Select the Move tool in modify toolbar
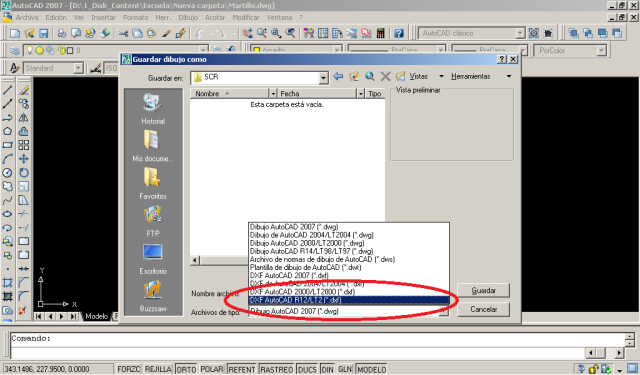 pos(24,159)
